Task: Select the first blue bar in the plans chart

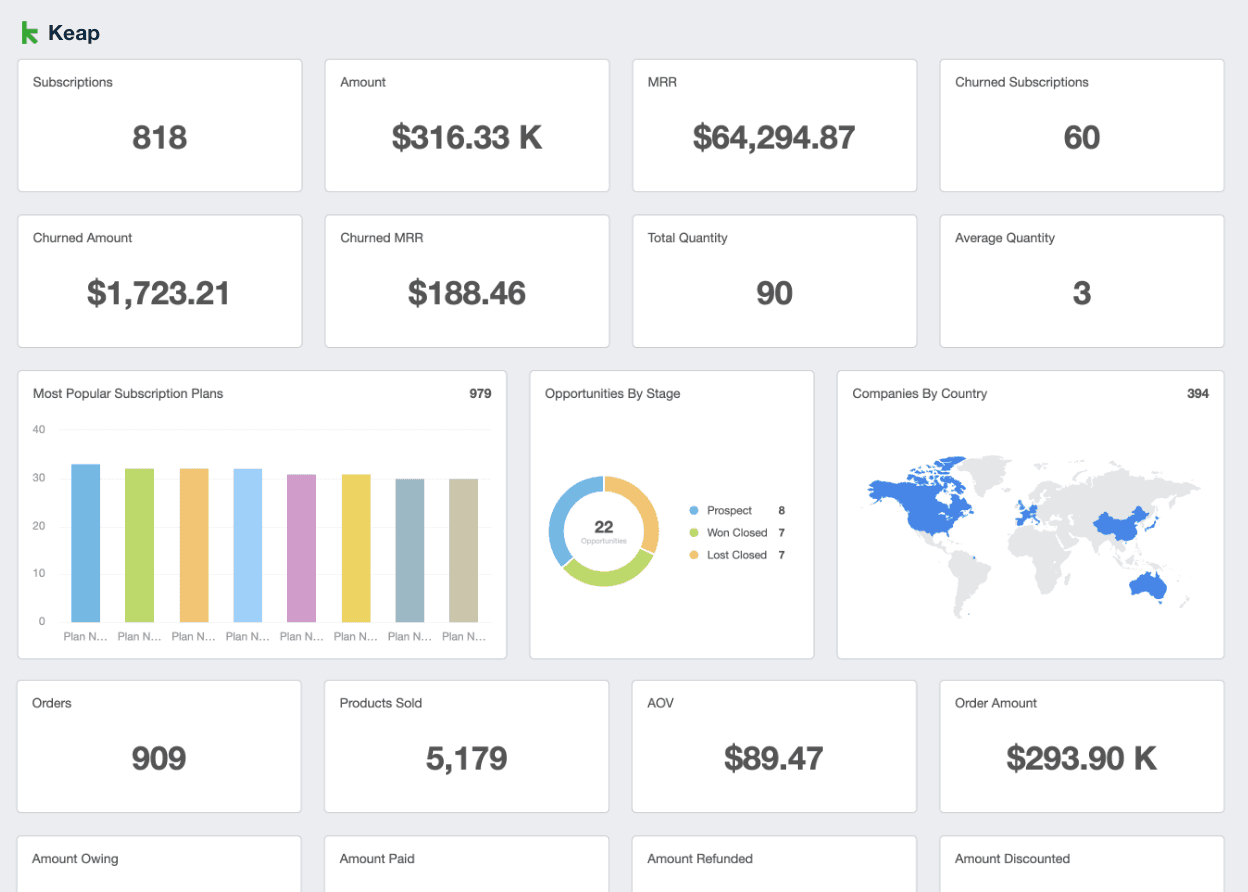Action: pyautogui.click(x=83, y=540)
